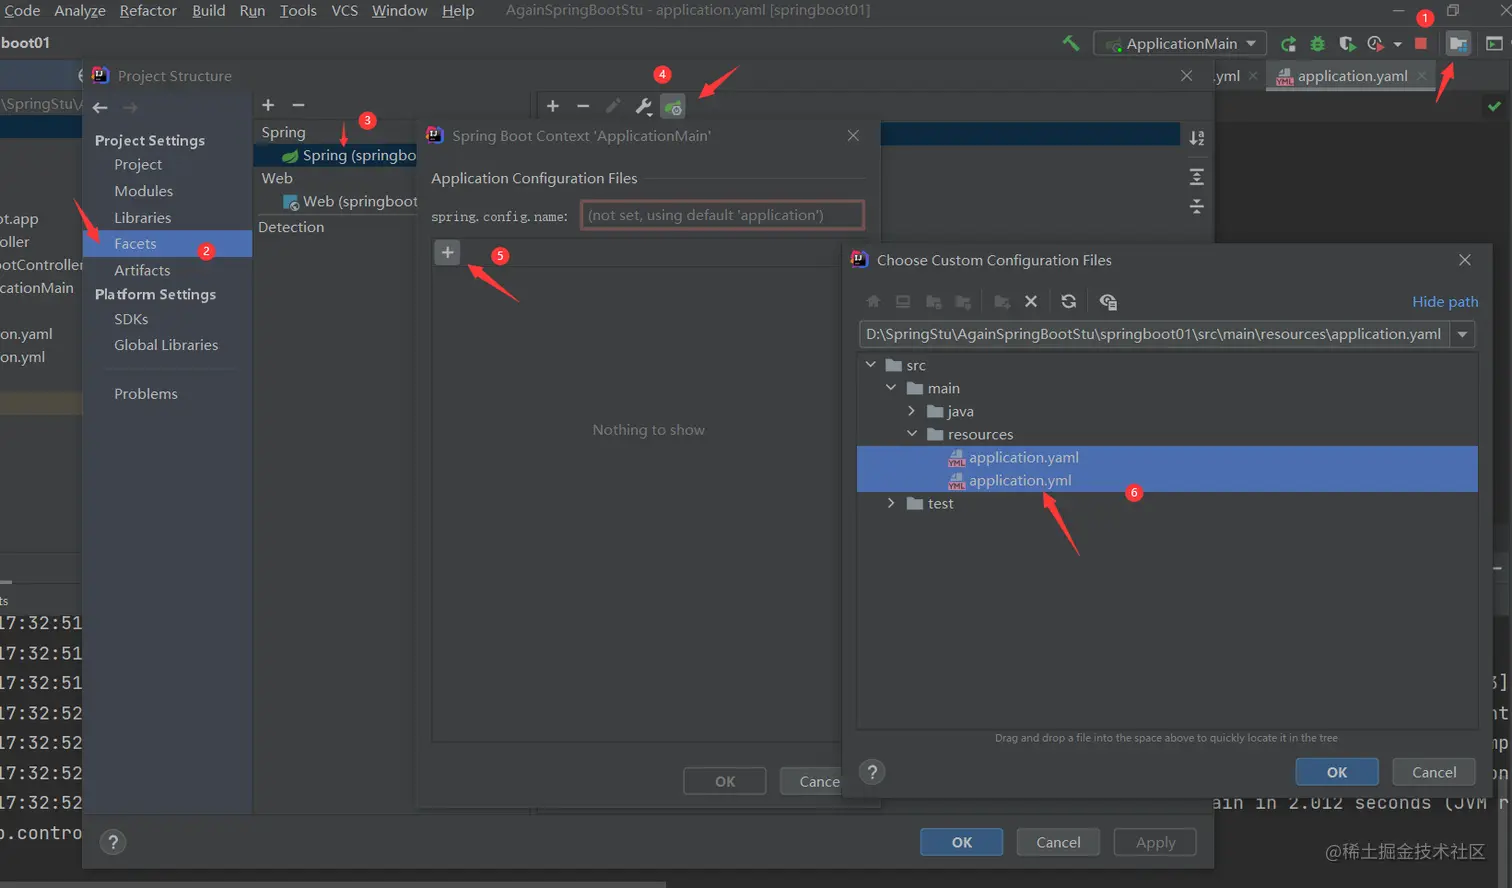This screenshot has width=1512, height=888.
Task: Open Project Structure toolbar icon
Action: tap(1458, 44)
